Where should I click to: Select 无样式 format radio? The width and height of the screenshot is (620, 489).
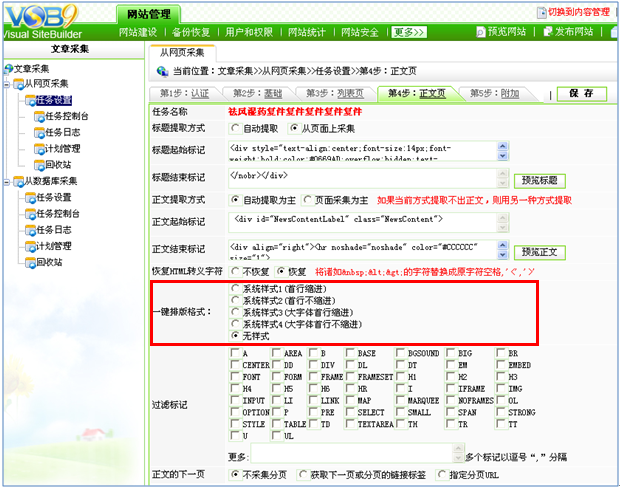[x=235, y=336]
